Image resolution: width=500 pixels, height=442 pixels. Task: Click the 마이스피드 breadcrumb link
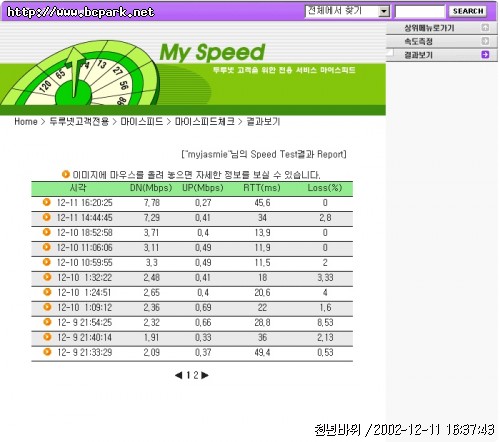click(x=142, y=121)
